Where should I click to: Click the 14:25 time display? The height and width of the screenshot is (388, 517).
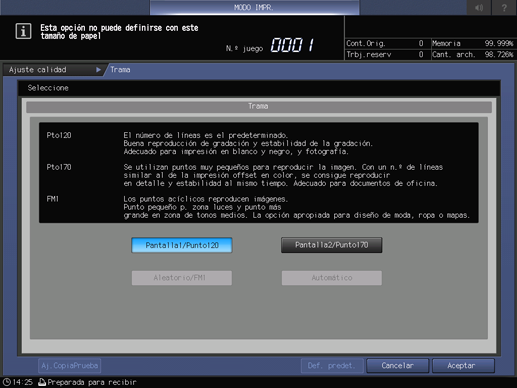pos(23,382)
